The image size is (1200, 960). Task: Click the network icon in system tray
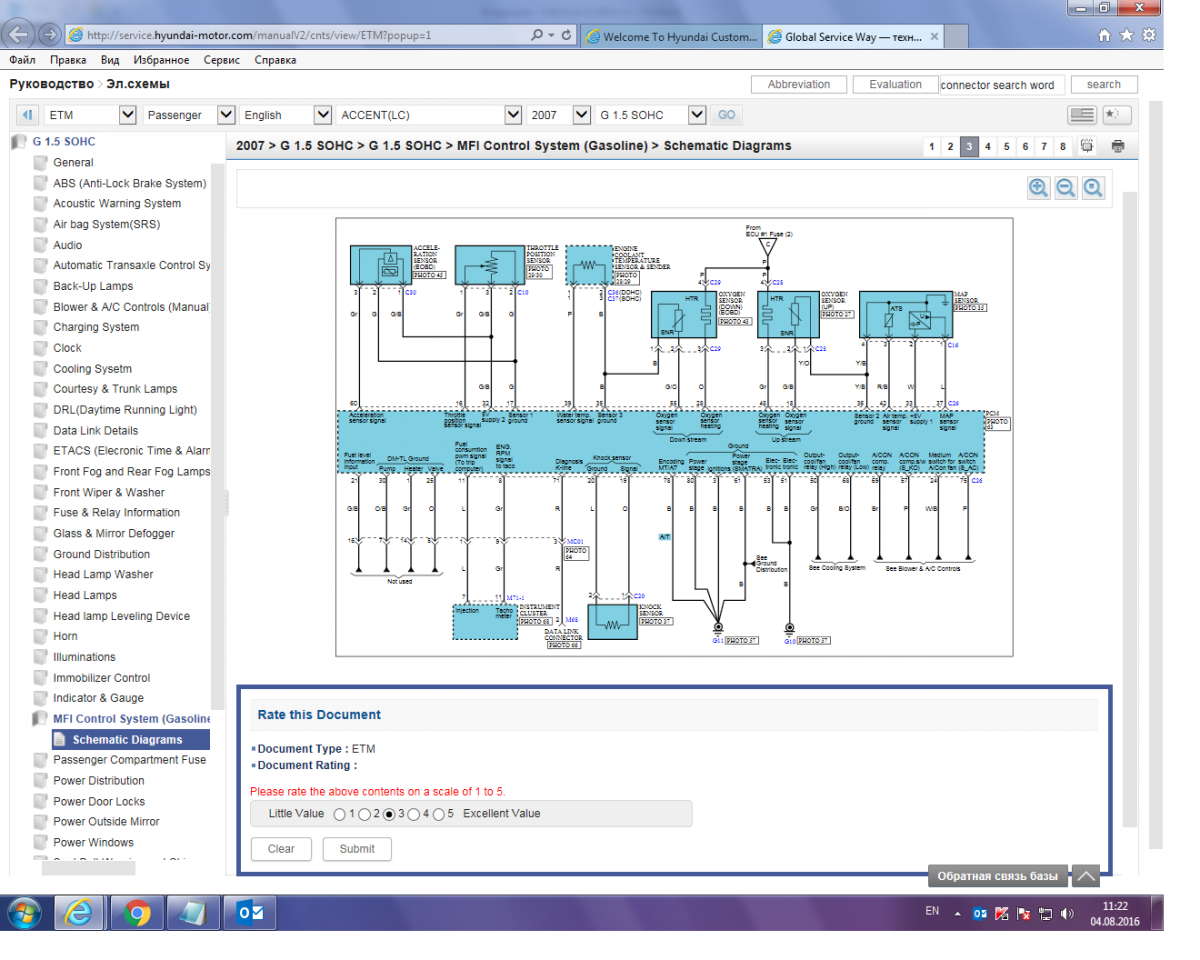pos(1046,913)
